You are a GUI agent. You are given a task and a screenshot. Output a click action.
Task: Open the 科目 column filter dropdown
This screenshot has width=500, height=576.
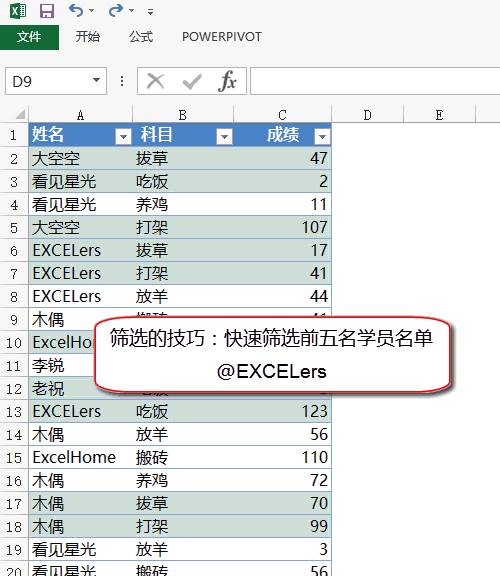(224, 137)
